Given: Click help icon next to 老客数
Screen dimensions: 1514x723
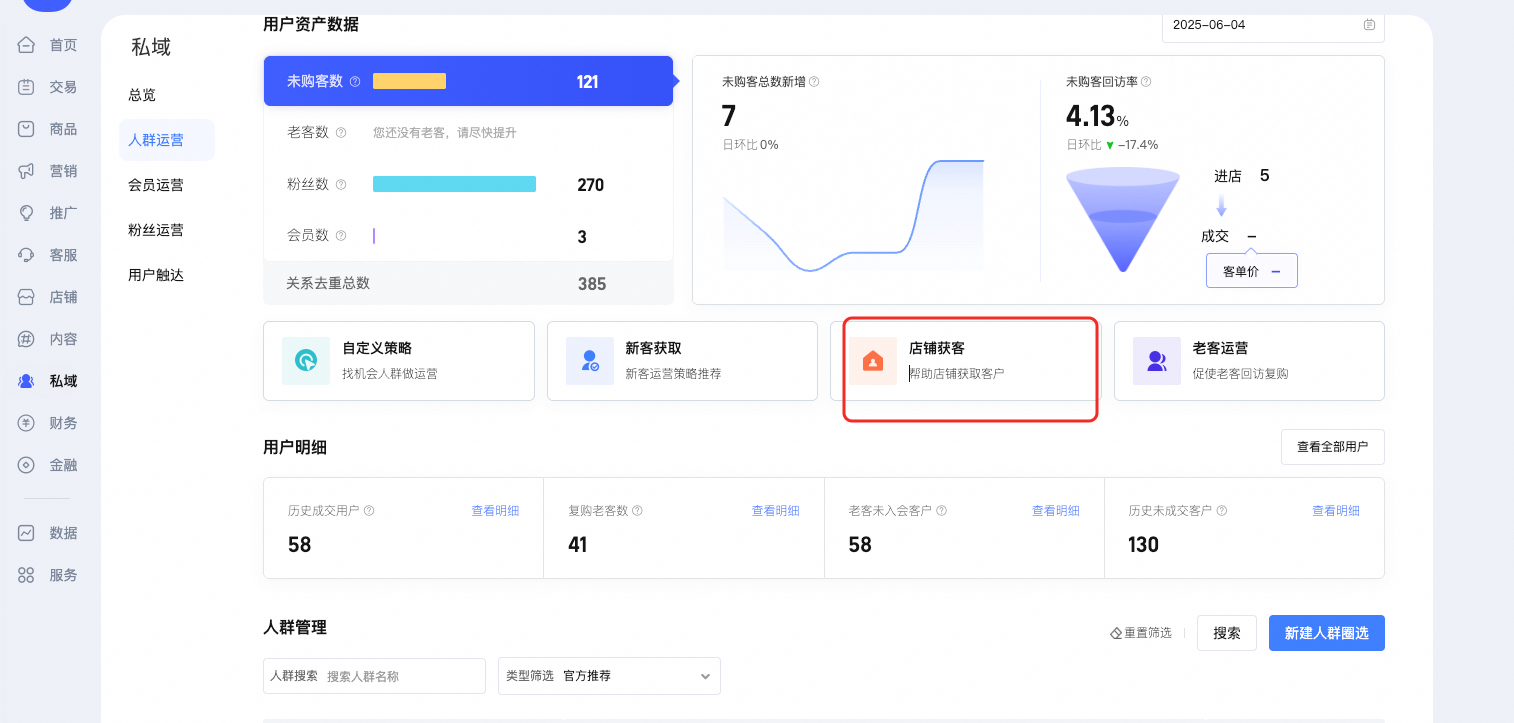Looking at the screenshot, I should [x=341, y=132].
